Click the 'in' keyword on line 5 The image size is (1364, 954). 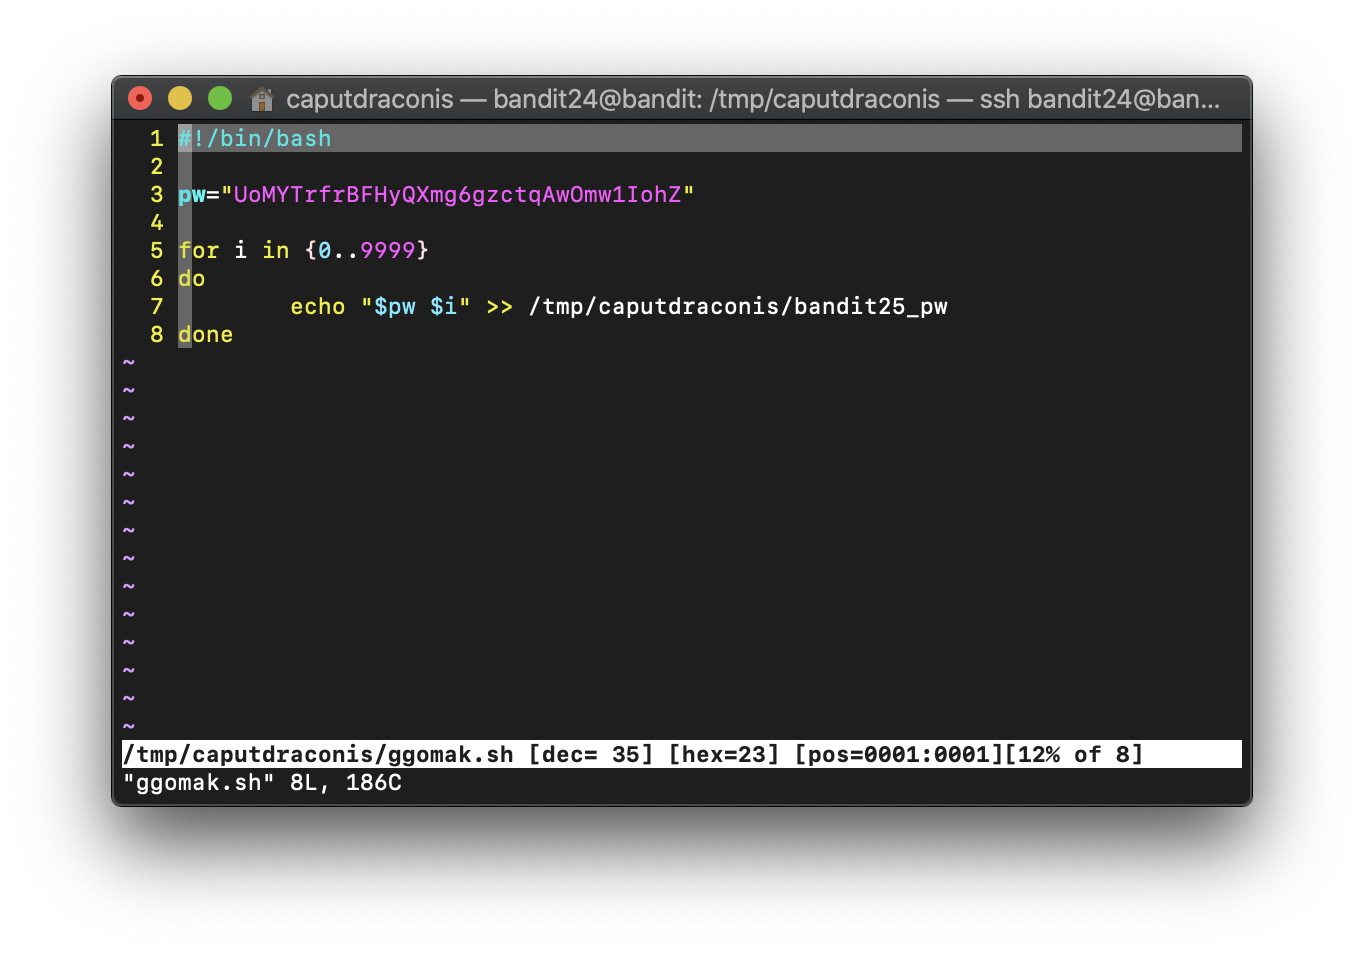point(276,250)
